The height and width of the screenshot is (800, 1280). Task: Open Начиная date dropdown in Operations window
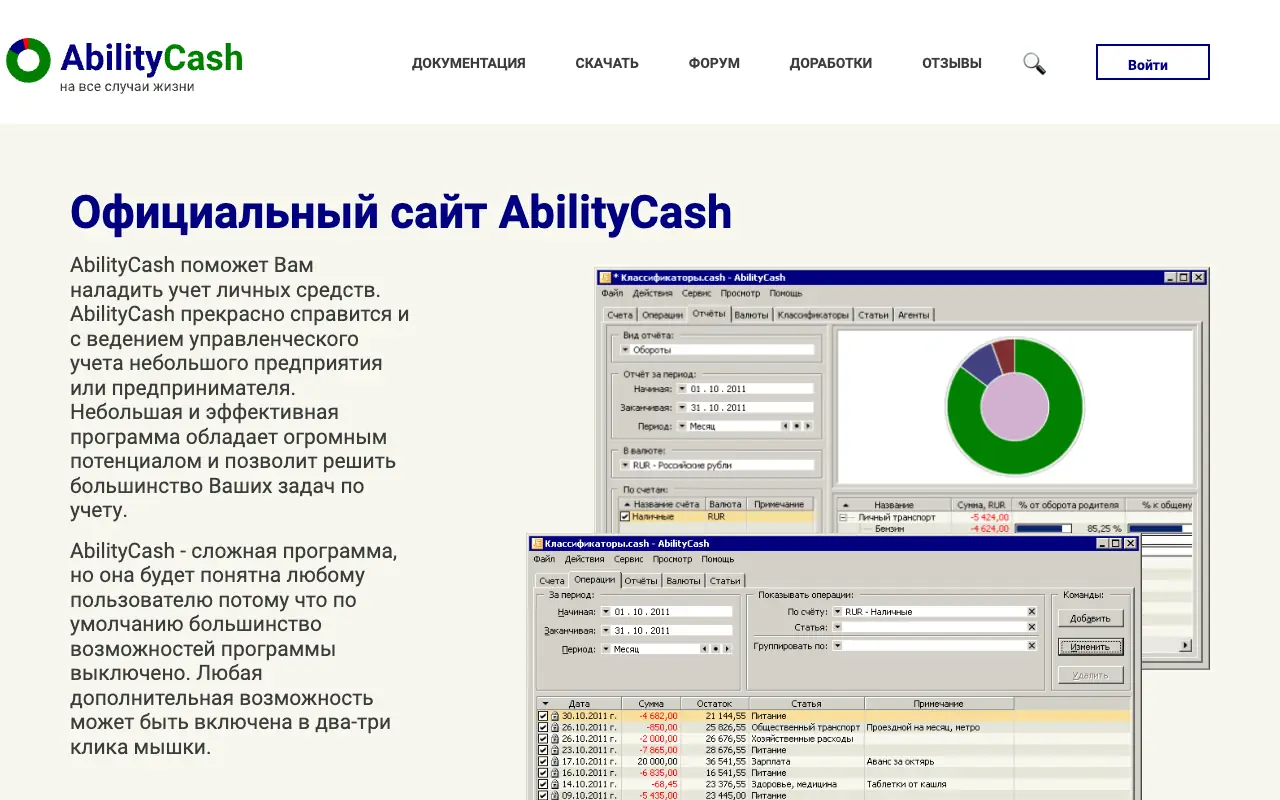(x=605, y=611)
